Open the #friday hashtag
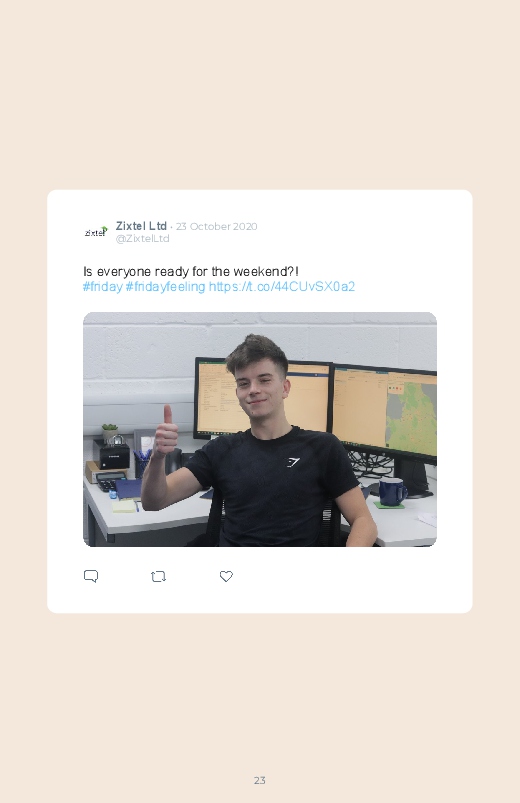 (102, 286)
